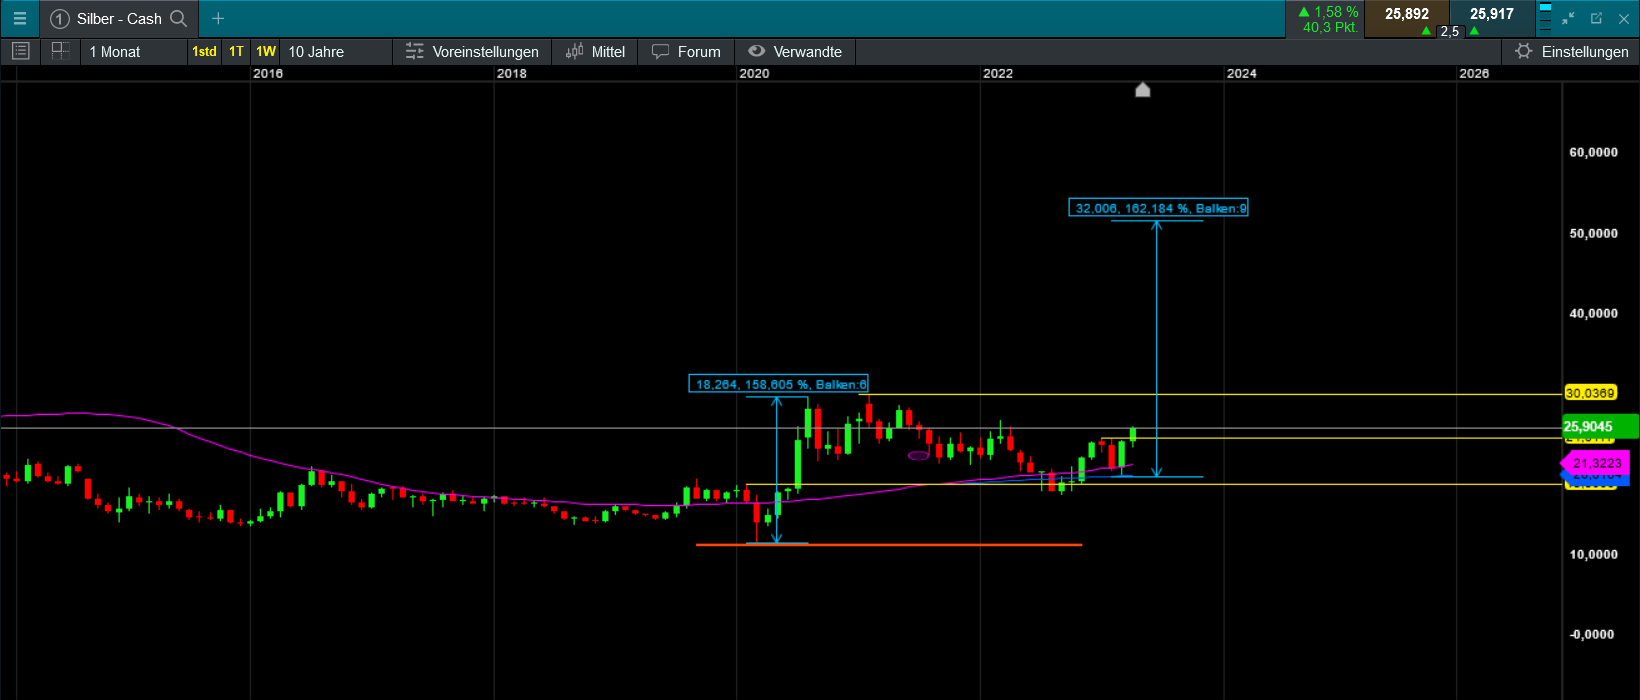1640x700 pixels.
Task: Click the magenta 21,3223 moving average label
Action: pos(1595,463)
